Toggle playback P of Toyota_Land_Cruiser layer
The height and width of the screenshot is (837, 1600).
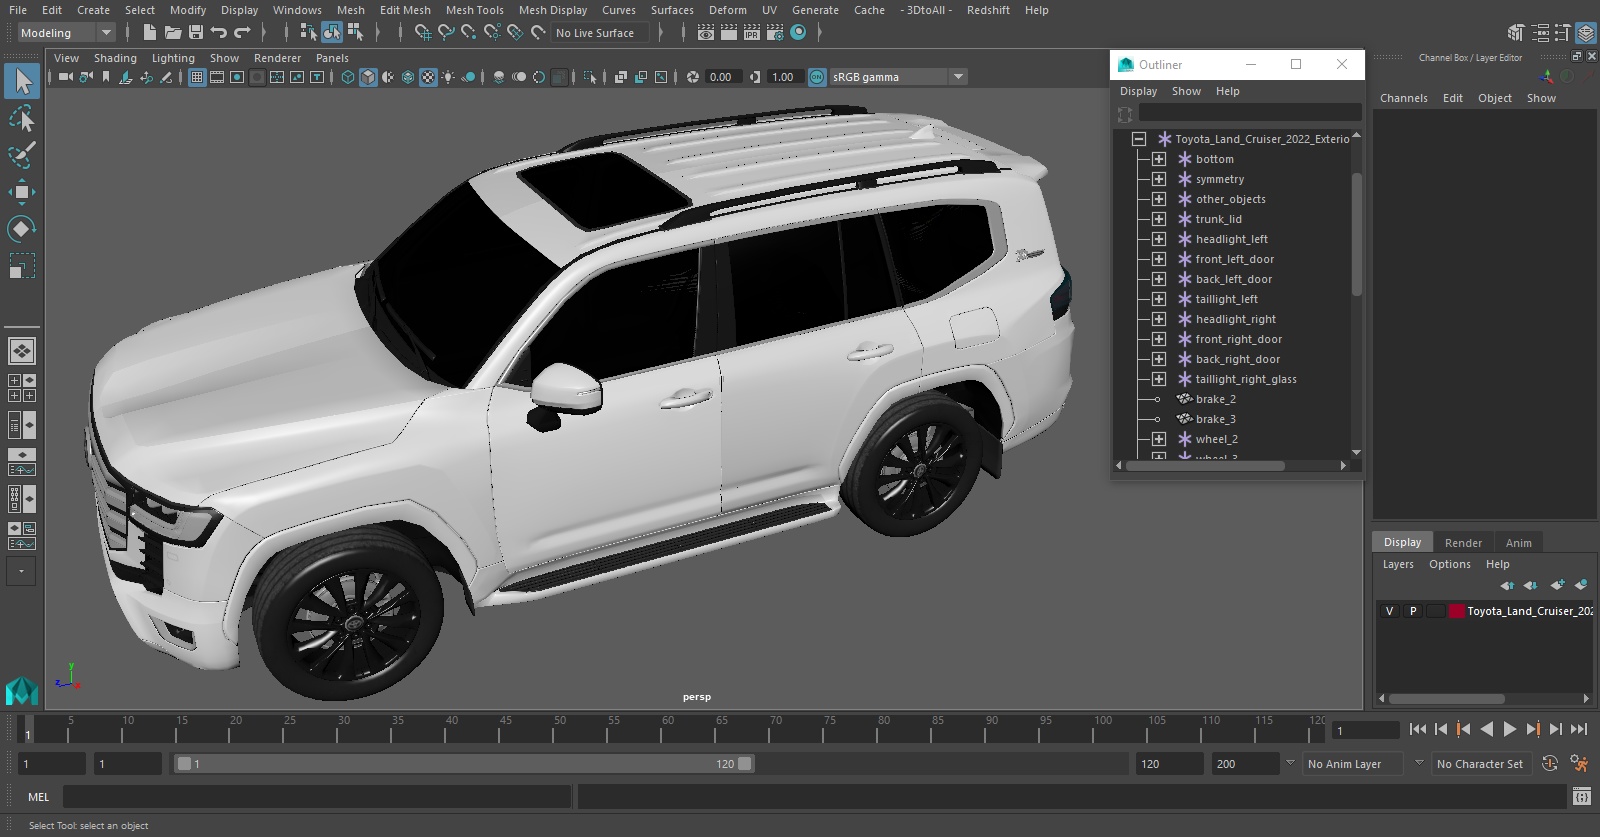[x=1413, y=611]
